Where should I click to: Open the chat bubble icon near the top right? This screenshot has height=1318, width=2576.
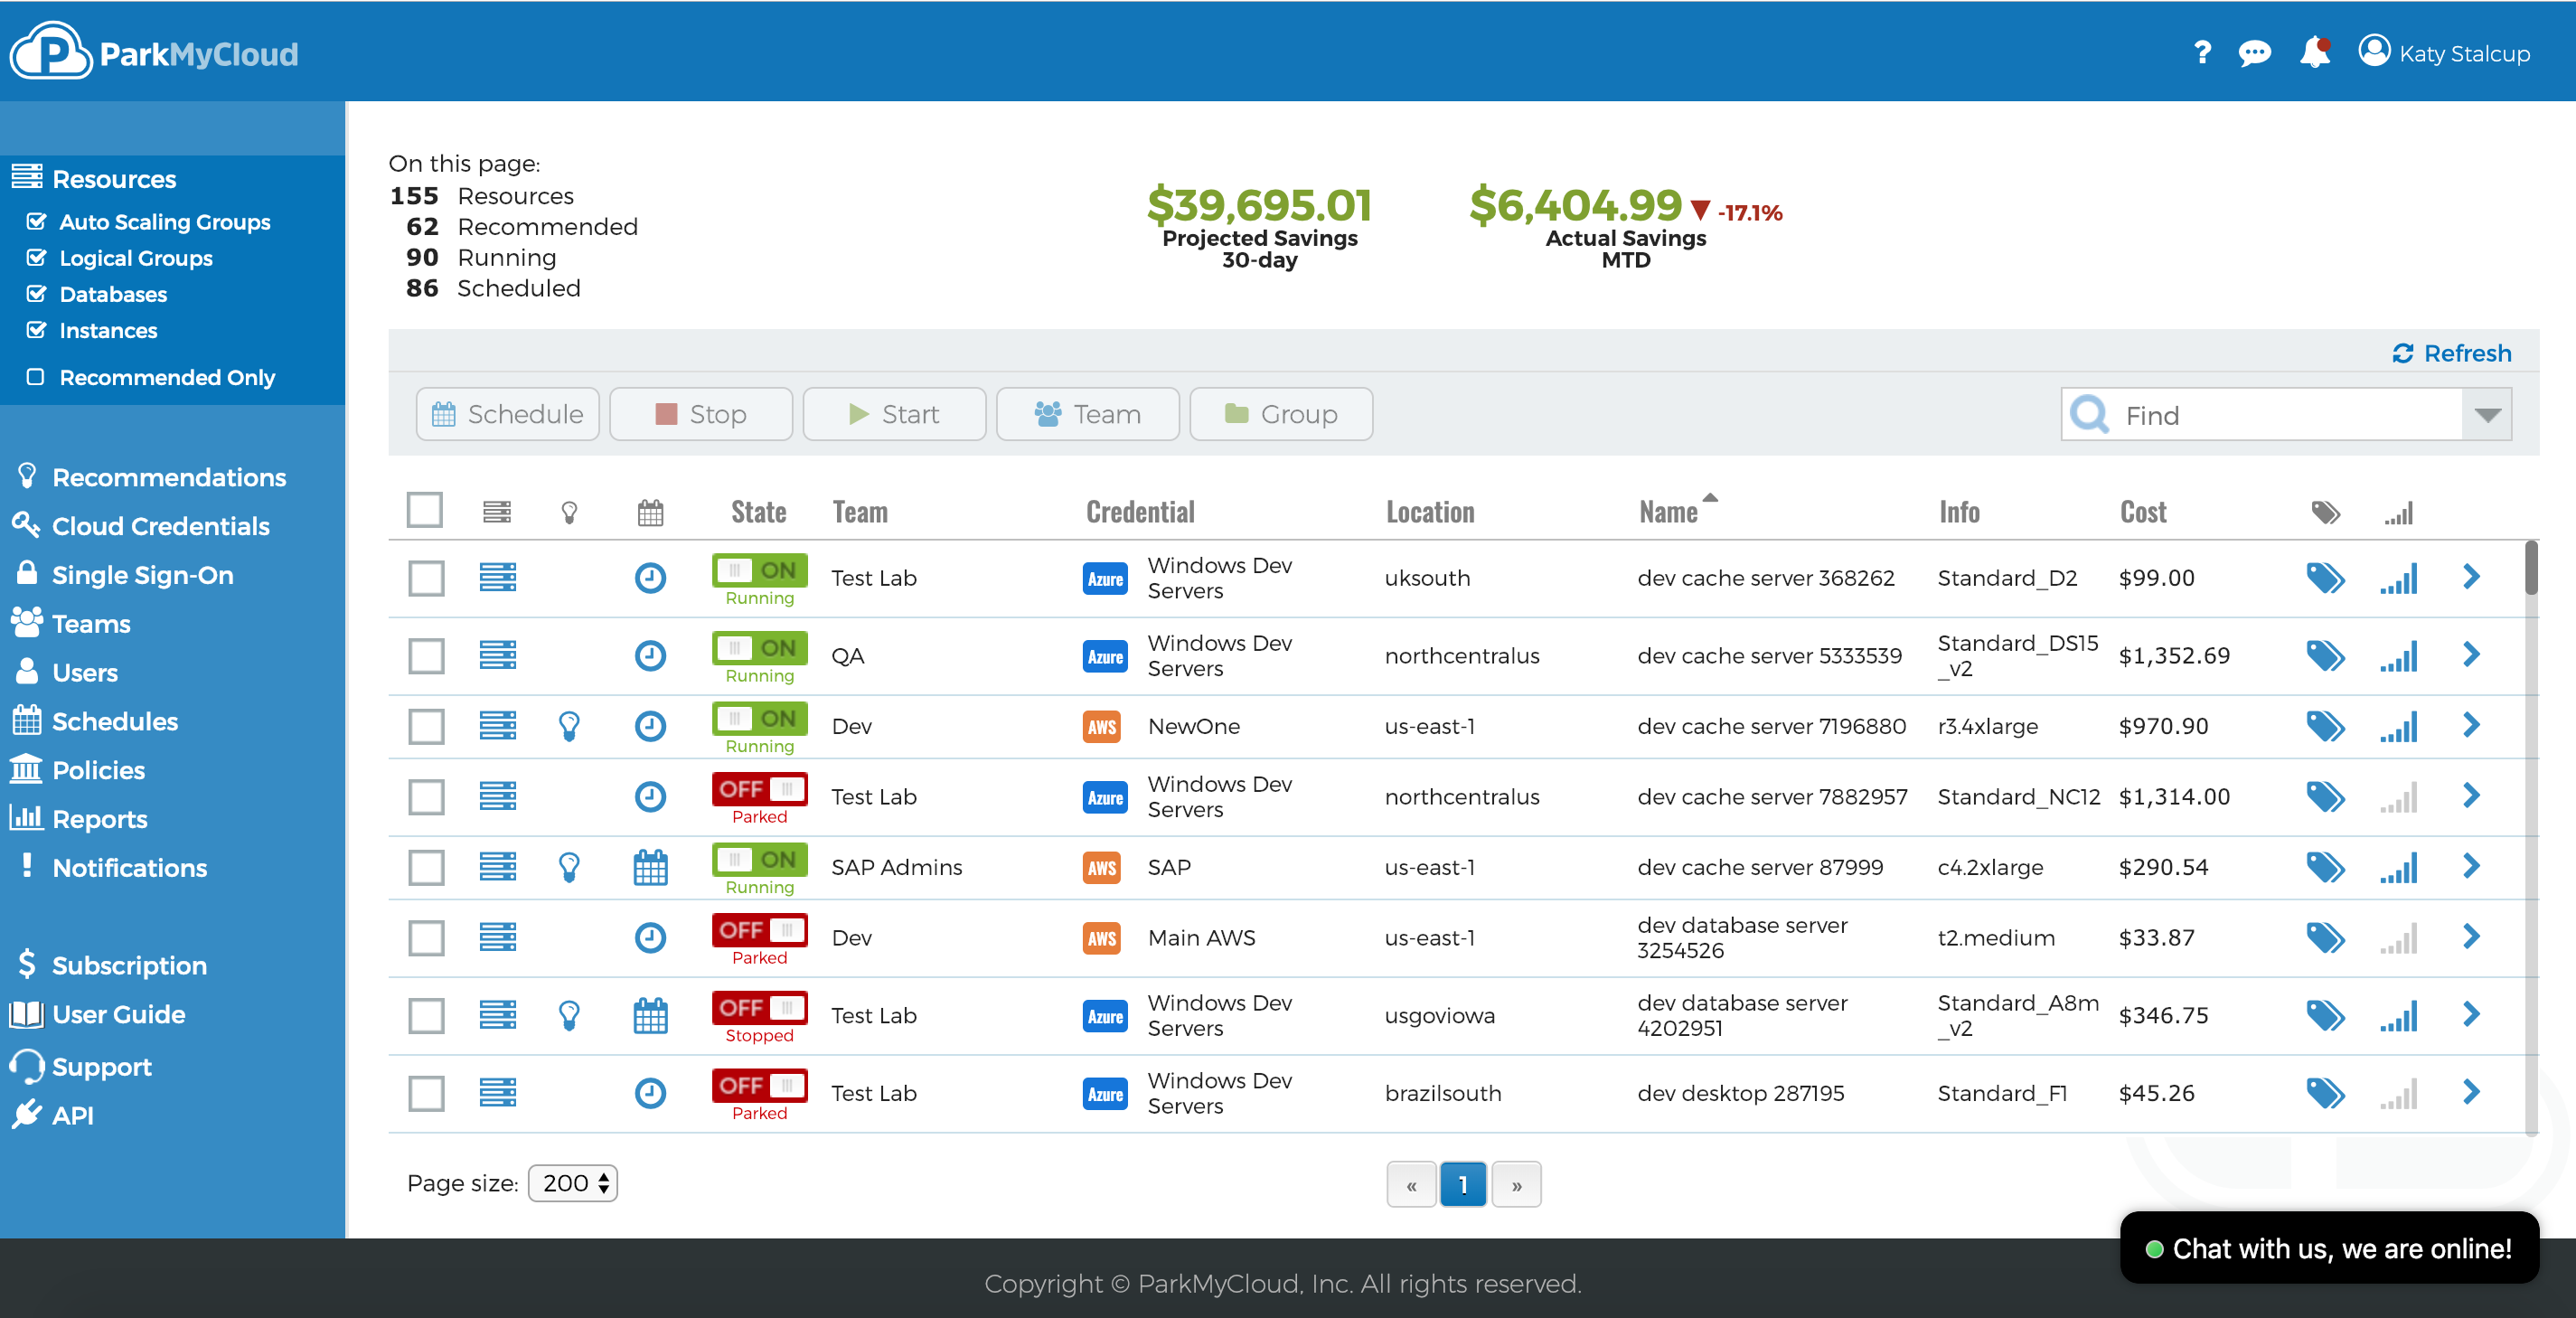(2255, 53)
